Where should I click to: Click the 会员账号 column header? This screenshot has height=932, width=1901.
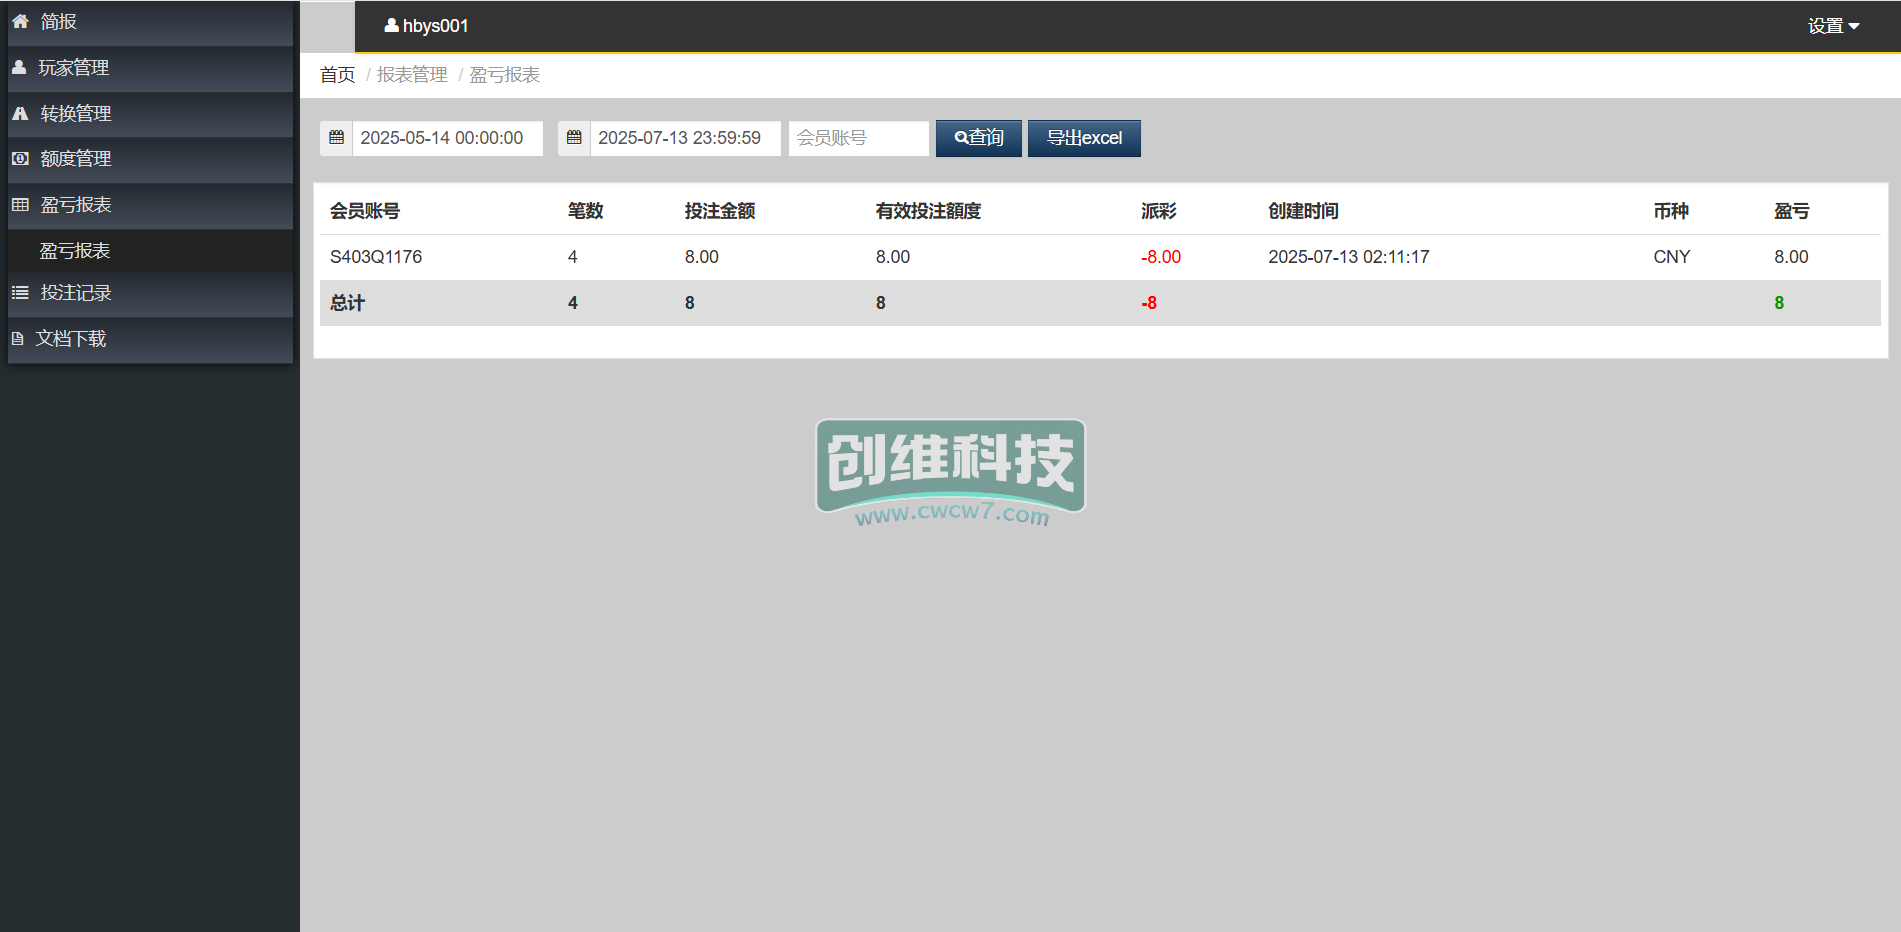365,211
